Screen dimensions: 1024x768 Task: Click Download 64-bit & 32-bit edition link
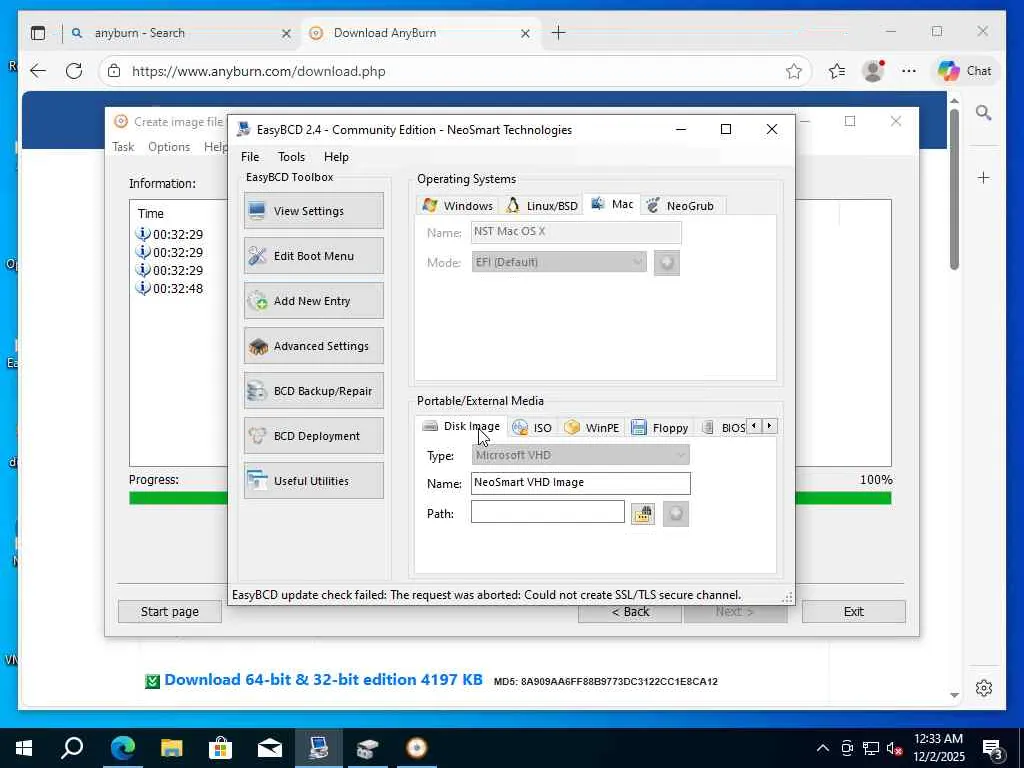(x=323, y=680)
